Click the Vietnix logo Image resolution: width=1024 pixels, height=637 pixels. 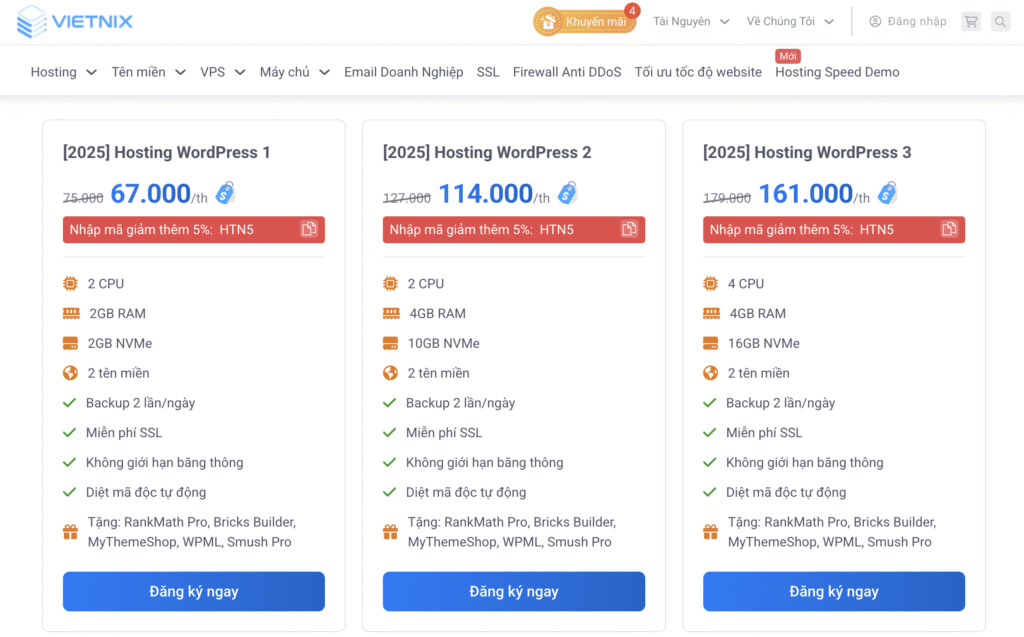tap(75, 21)
